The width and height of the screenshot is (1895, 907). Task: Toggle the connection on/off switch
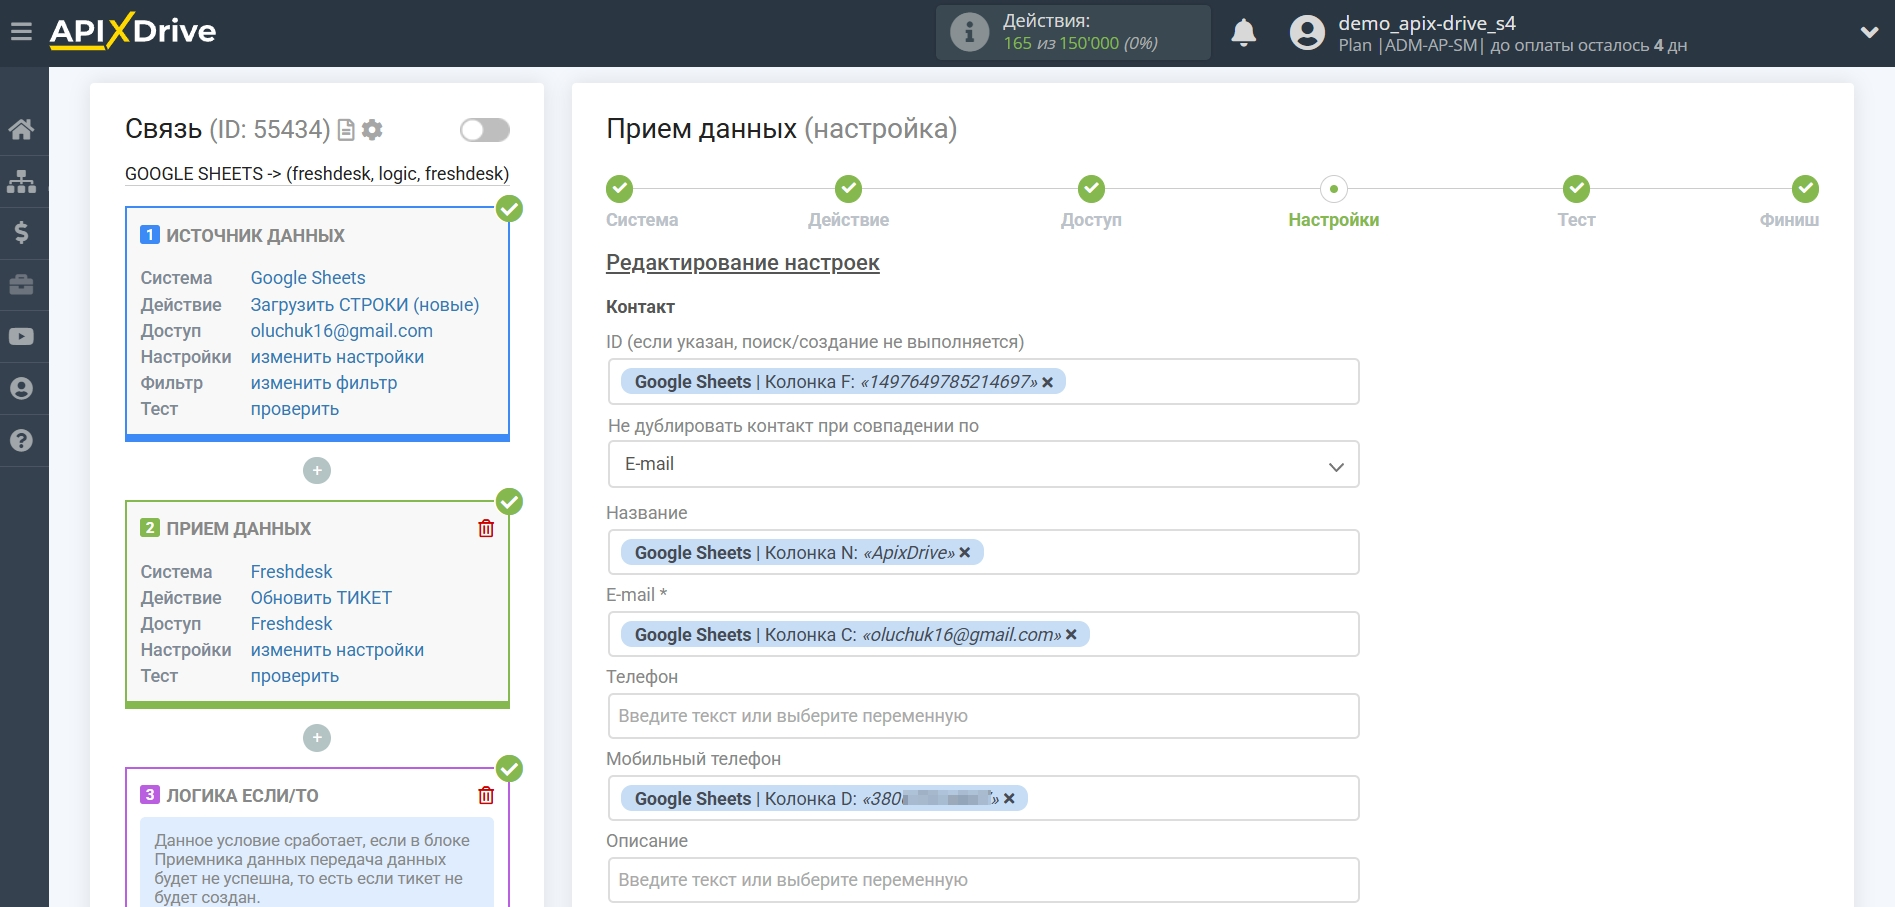coord(484,130)
